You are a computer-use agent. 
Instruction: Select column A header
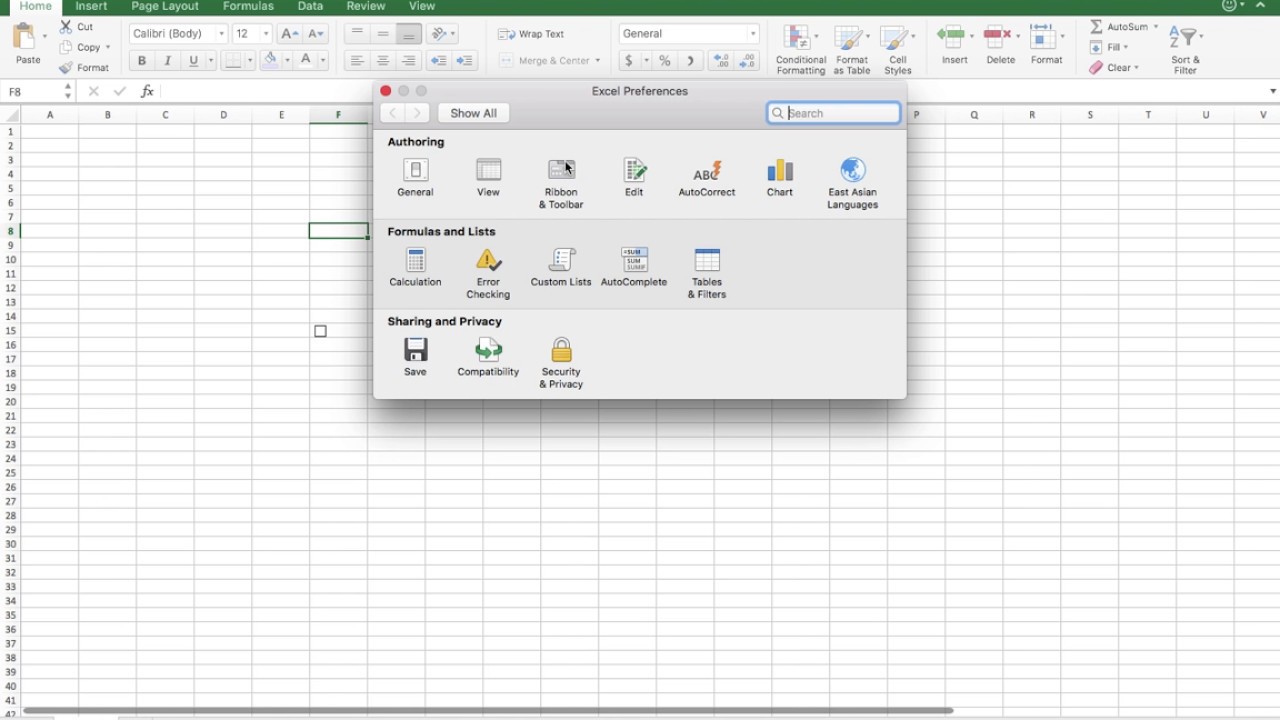click(50, 115)
